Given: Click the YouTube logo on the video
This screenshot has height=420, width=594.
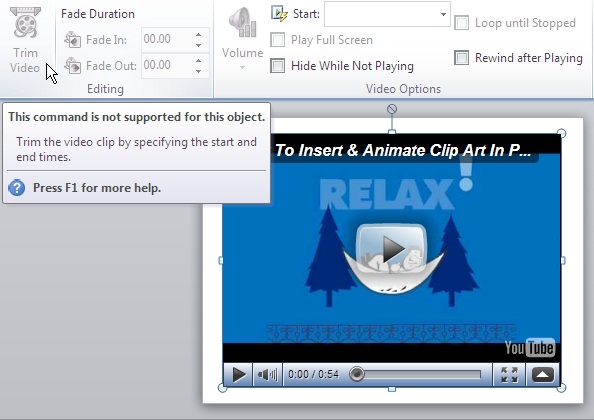Looking at the screenshot, I should coord(530,348).
